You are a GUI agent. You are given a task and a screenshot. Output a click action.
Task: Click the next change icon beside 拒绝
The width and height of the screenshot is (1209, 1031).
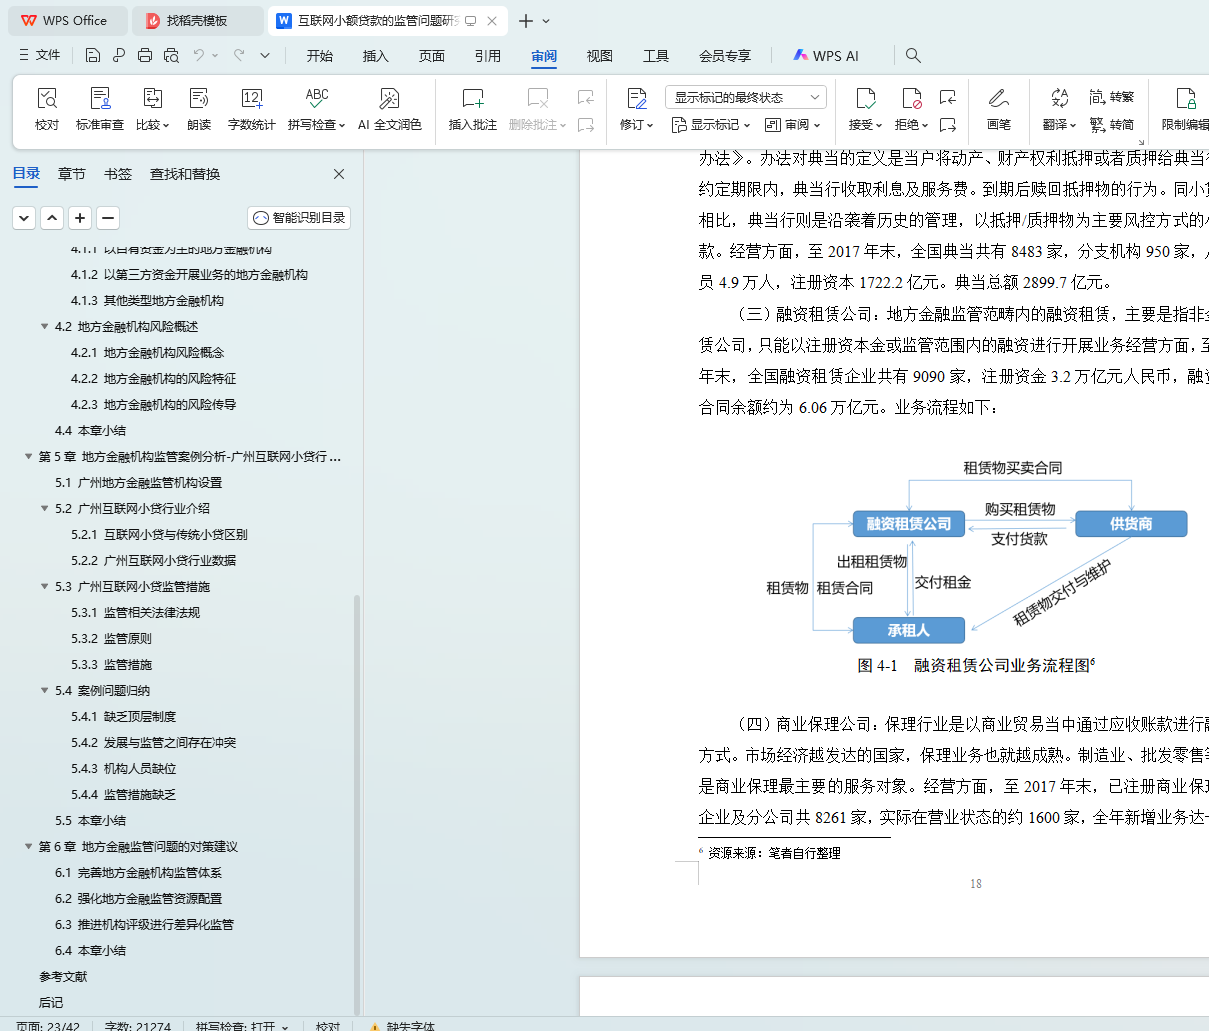947,125
